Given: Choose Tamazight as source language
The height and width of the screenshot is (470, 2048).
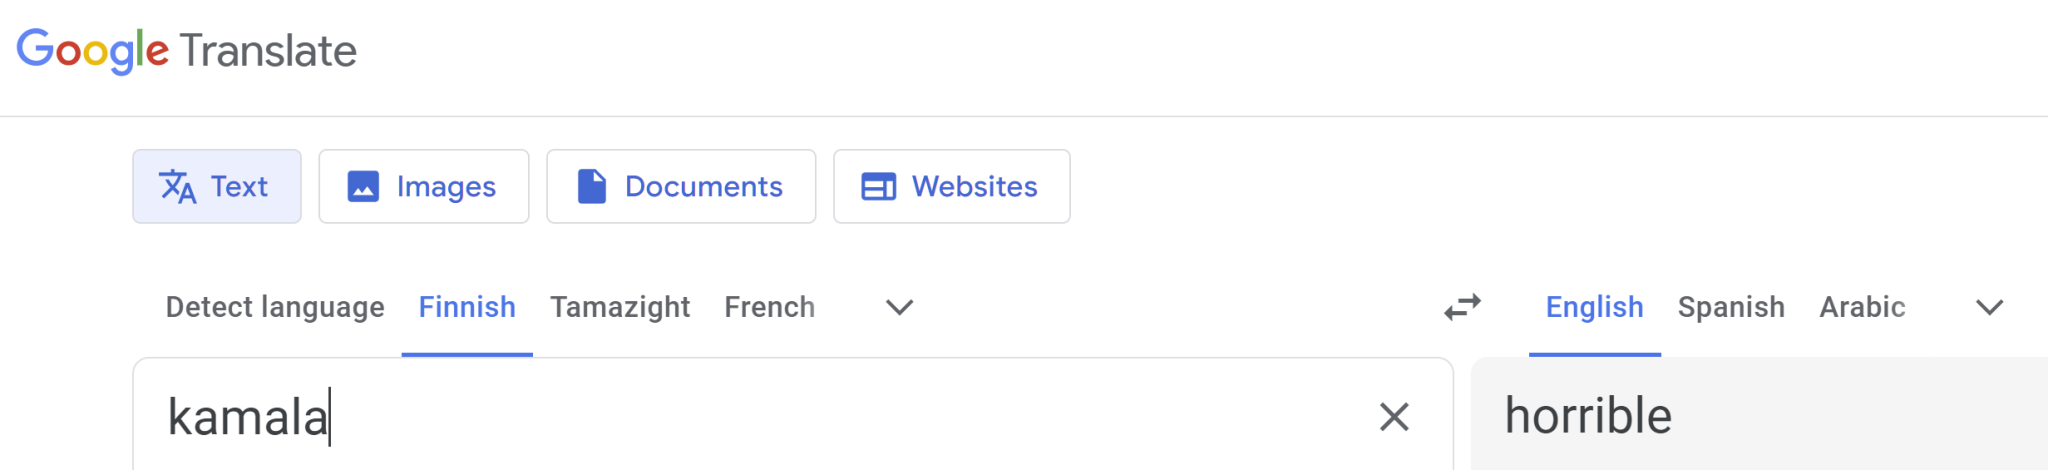Looking at the screenshot, I should [x=620, y=307].
